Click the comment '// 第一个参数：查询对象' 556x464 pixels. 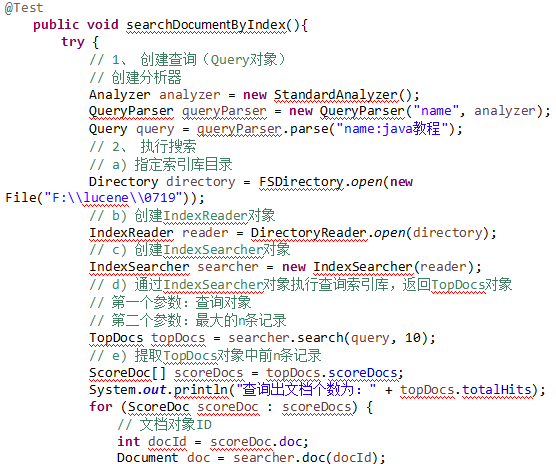(170, 302)
